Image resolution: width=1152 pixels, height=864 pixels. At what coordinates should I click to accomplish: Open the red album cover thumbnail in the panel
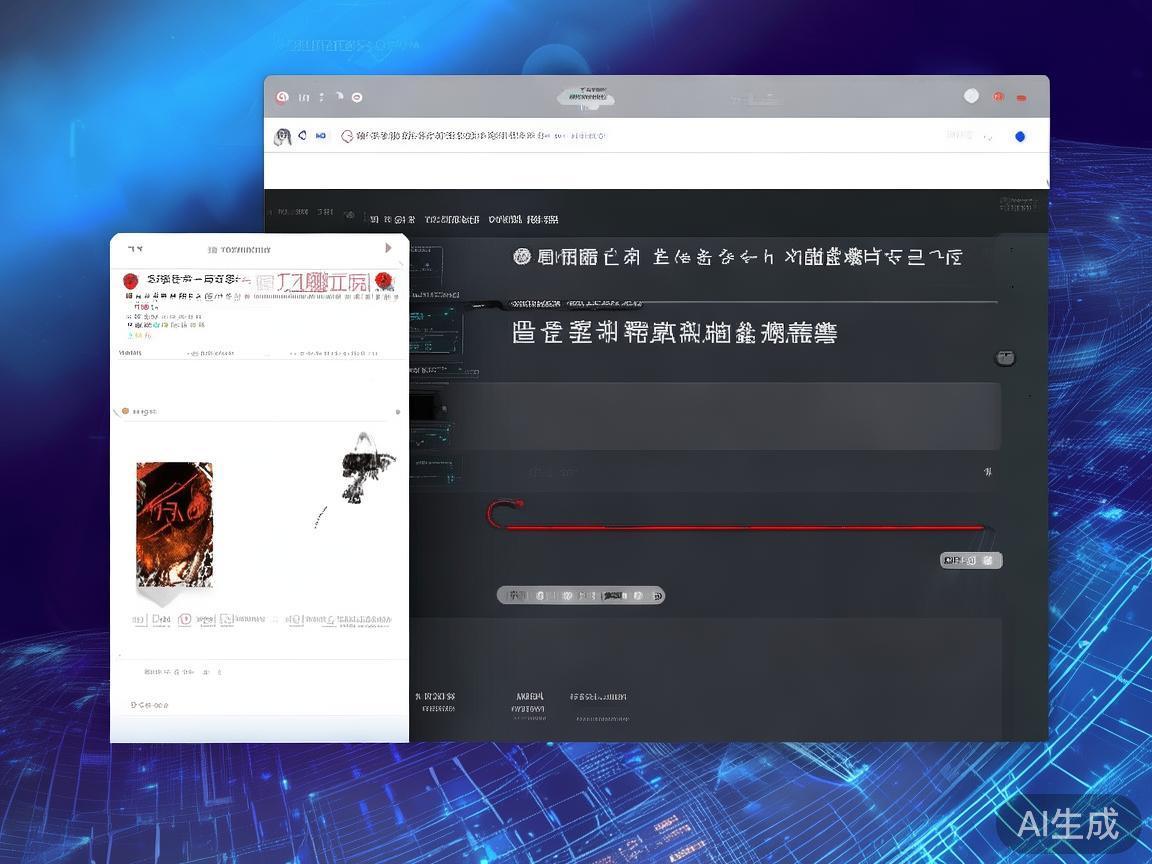coord(175,522)
